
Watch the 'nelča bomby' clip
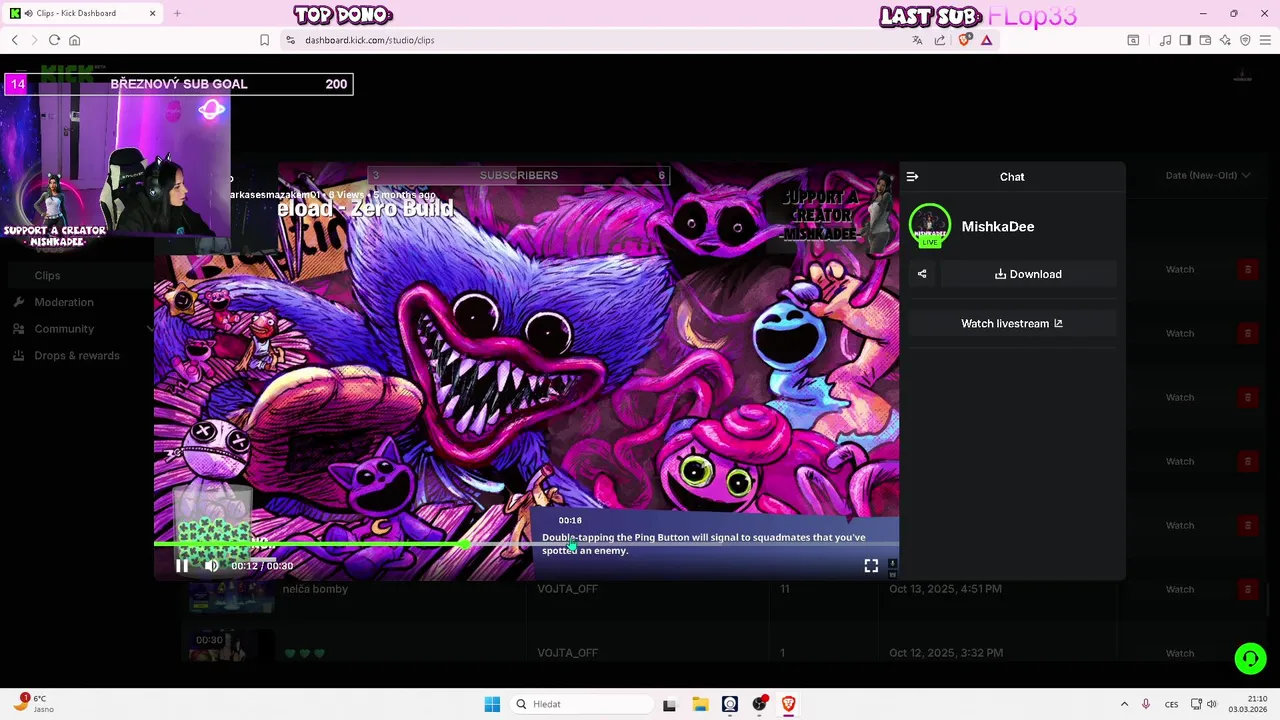(x=1180, y=589)
